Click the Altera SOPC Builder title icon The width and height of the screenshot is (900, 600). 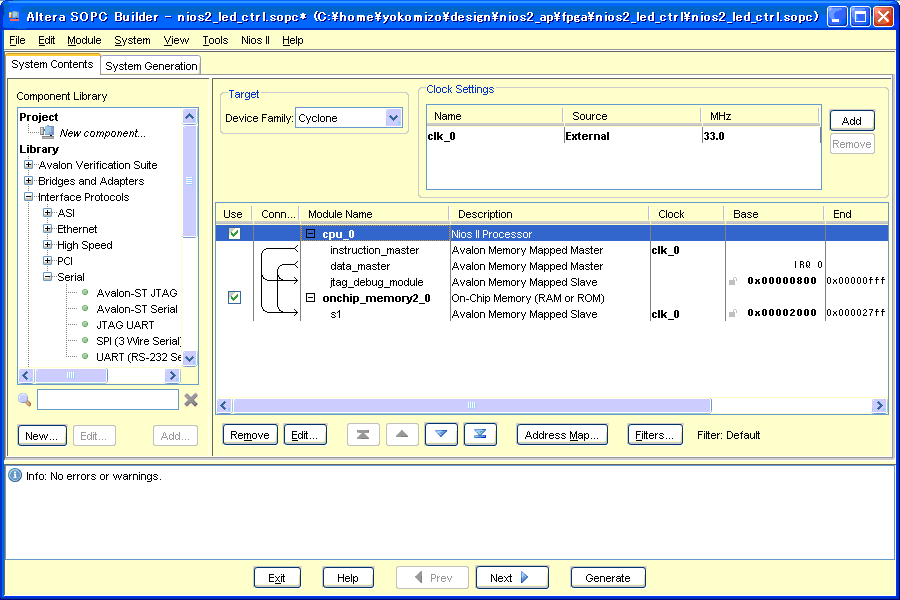pyautogui.click(x=14, y=16)
